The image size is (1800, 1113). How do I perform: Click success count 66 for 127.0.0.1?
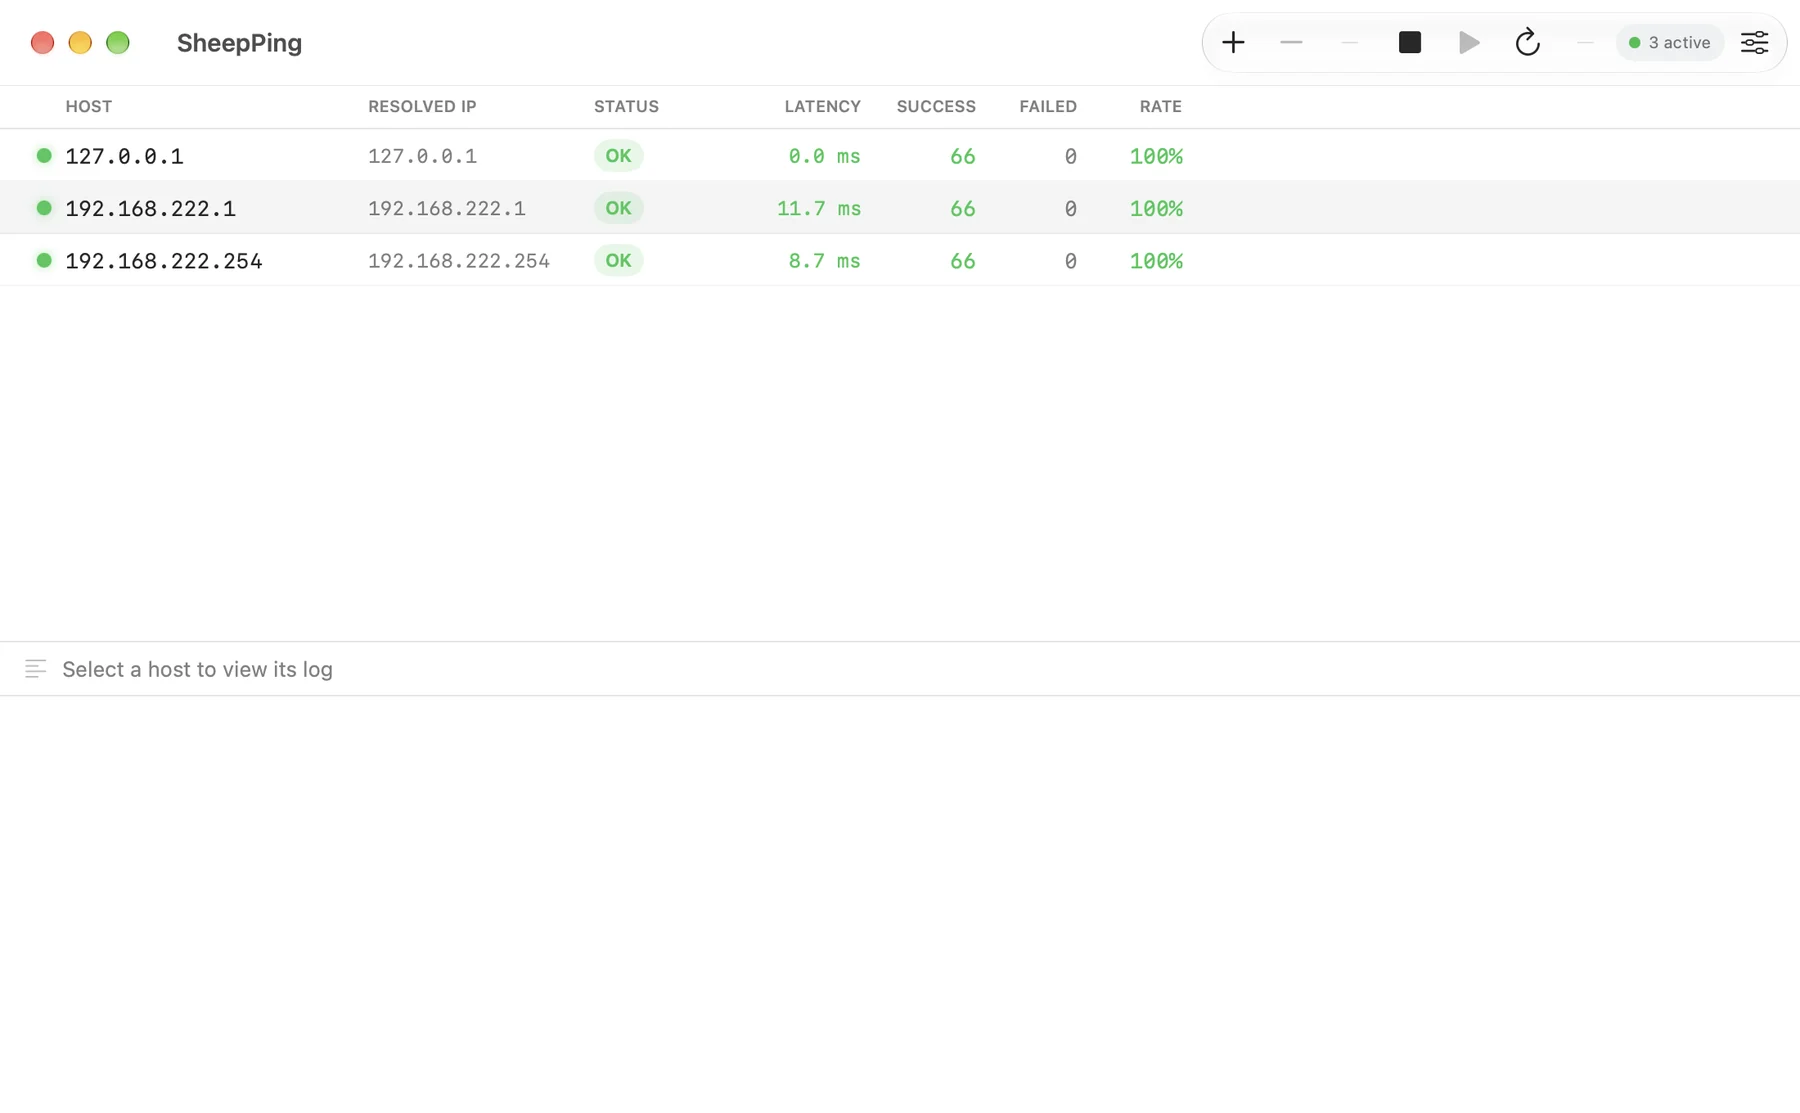(962, 156)
